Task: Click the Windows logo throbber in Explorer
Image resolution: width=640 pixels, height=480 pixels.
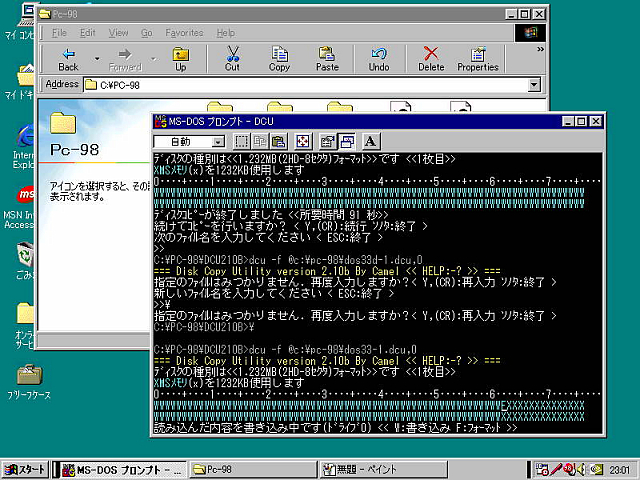Action: click(x=531, y=33)
